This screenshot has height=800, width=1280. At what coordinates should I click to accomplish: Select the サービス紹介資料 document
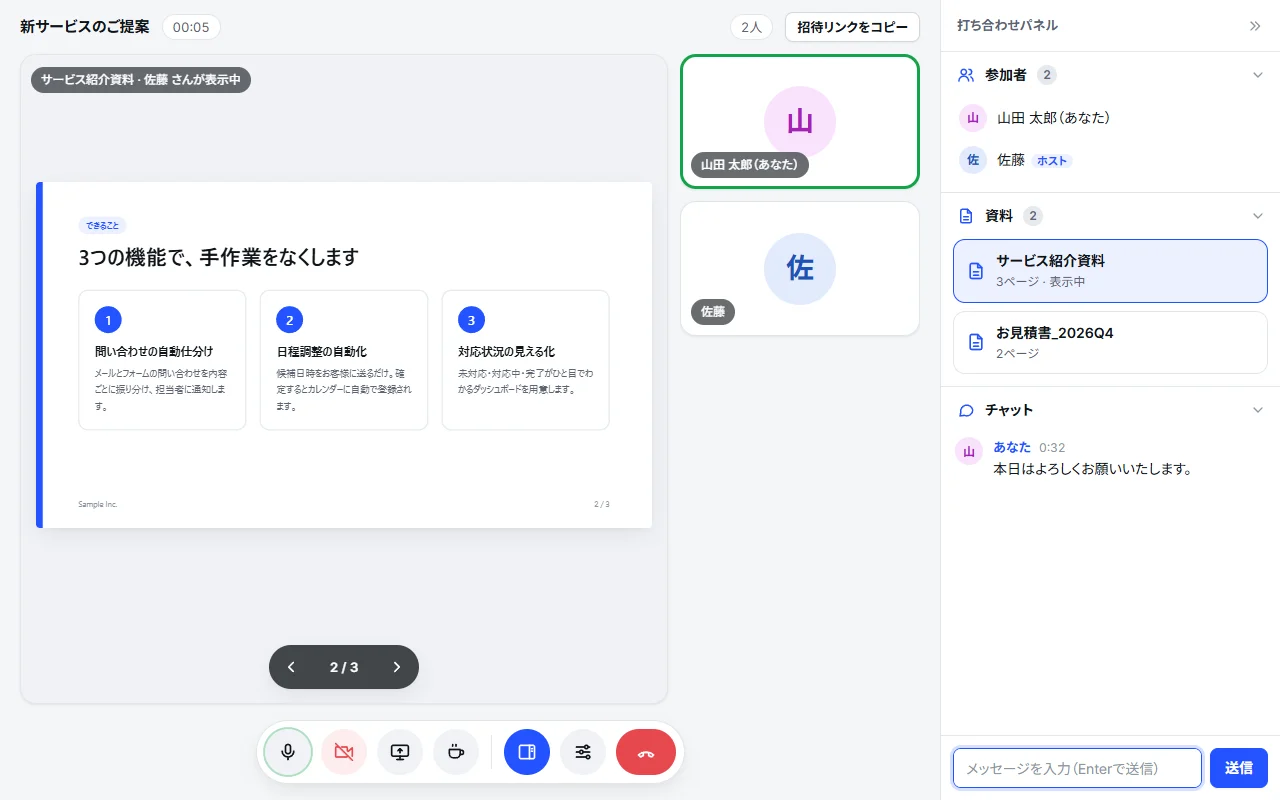pos(1110,271)
